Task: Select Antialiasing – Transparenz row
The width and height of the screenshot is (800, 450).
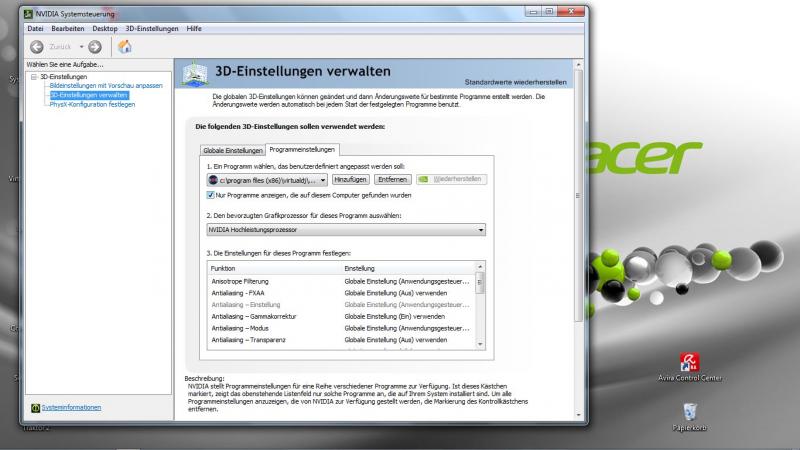Action: (x=341, y=340)
